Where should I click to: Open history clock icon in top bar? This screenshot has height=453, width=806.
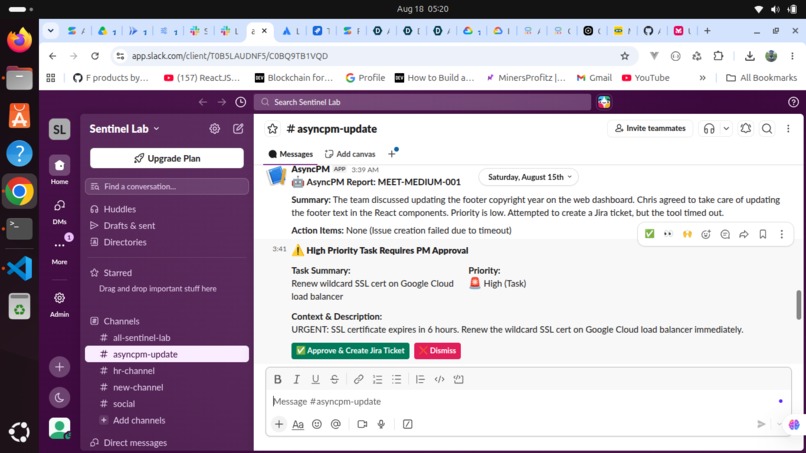tap(241, 102)
